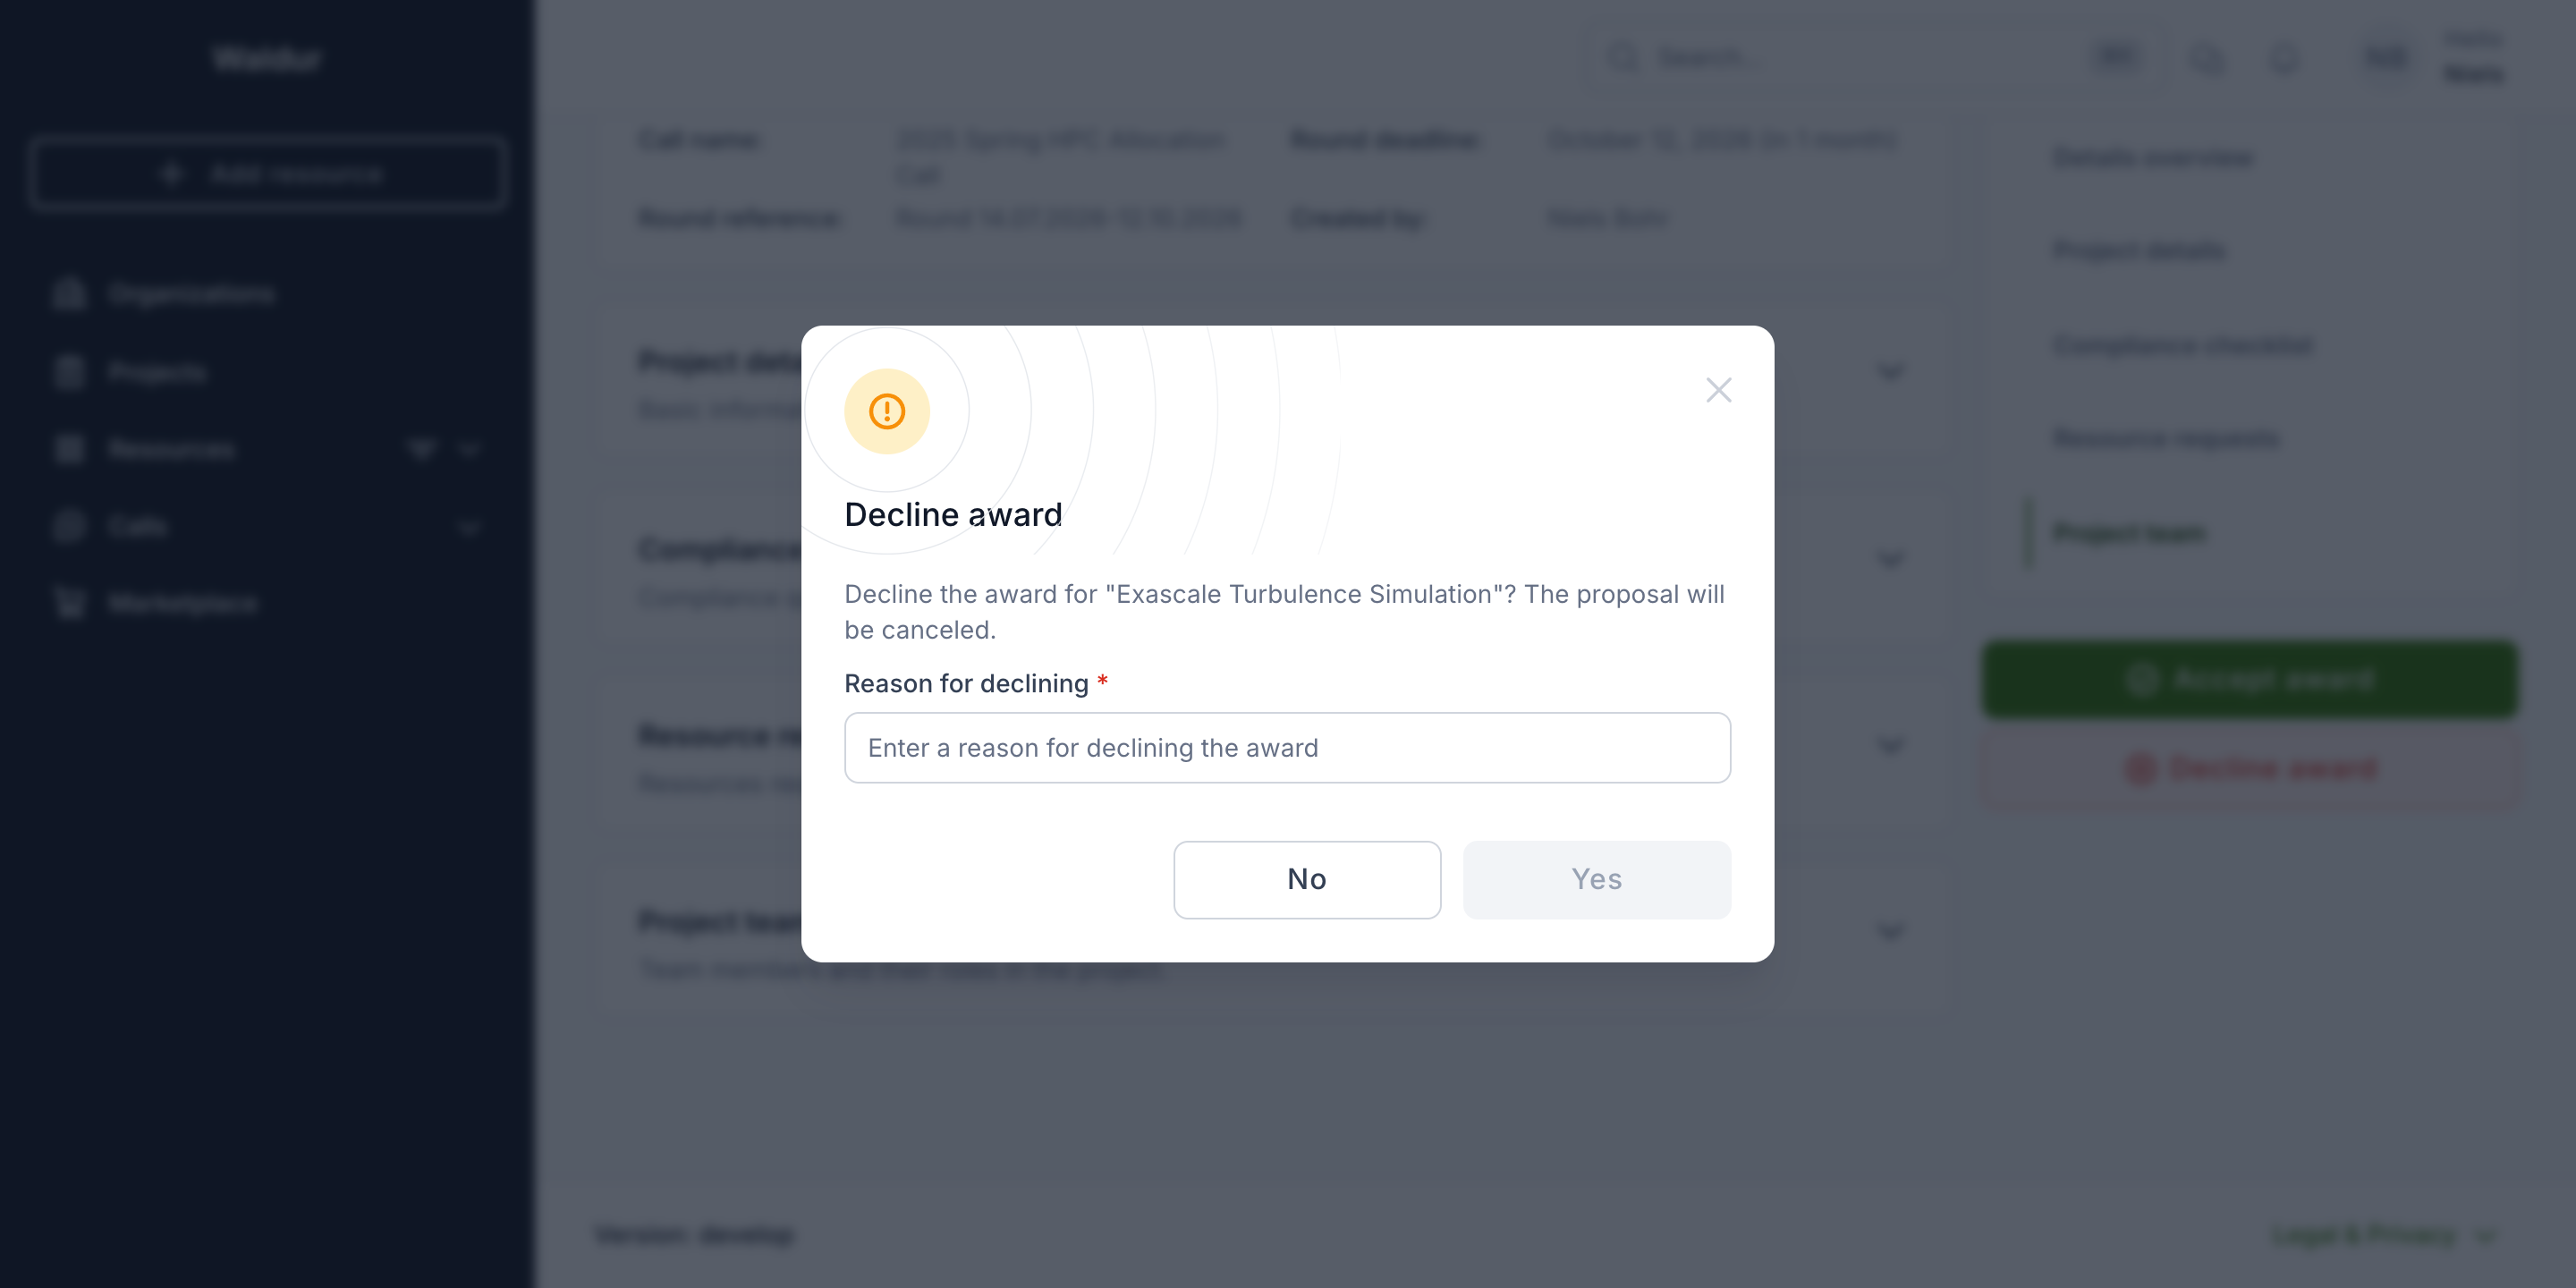
Task: Click the Yes button
Action: pyautogui.click(x=1596, y=879)
